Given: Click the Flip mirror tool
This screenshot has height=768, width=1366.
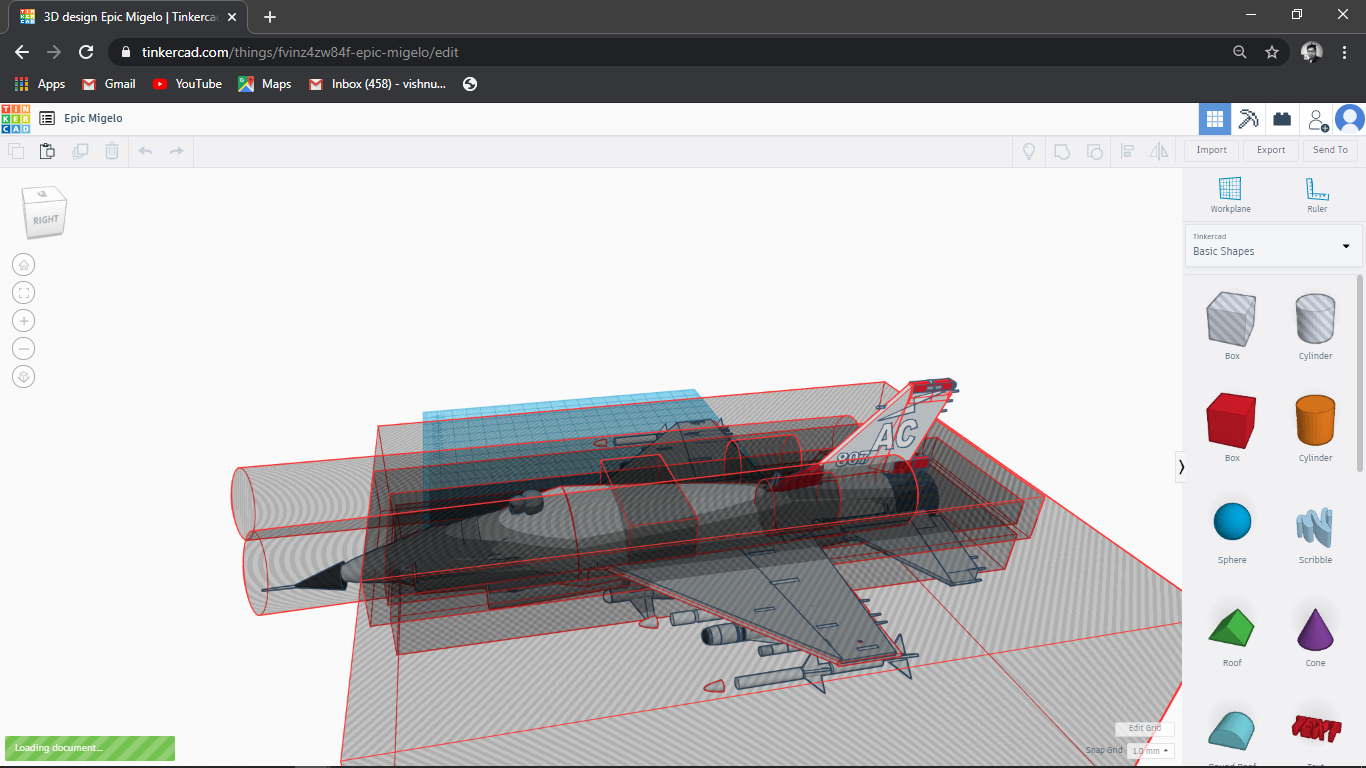Looking at the screenshot, I should point(1159,150).
